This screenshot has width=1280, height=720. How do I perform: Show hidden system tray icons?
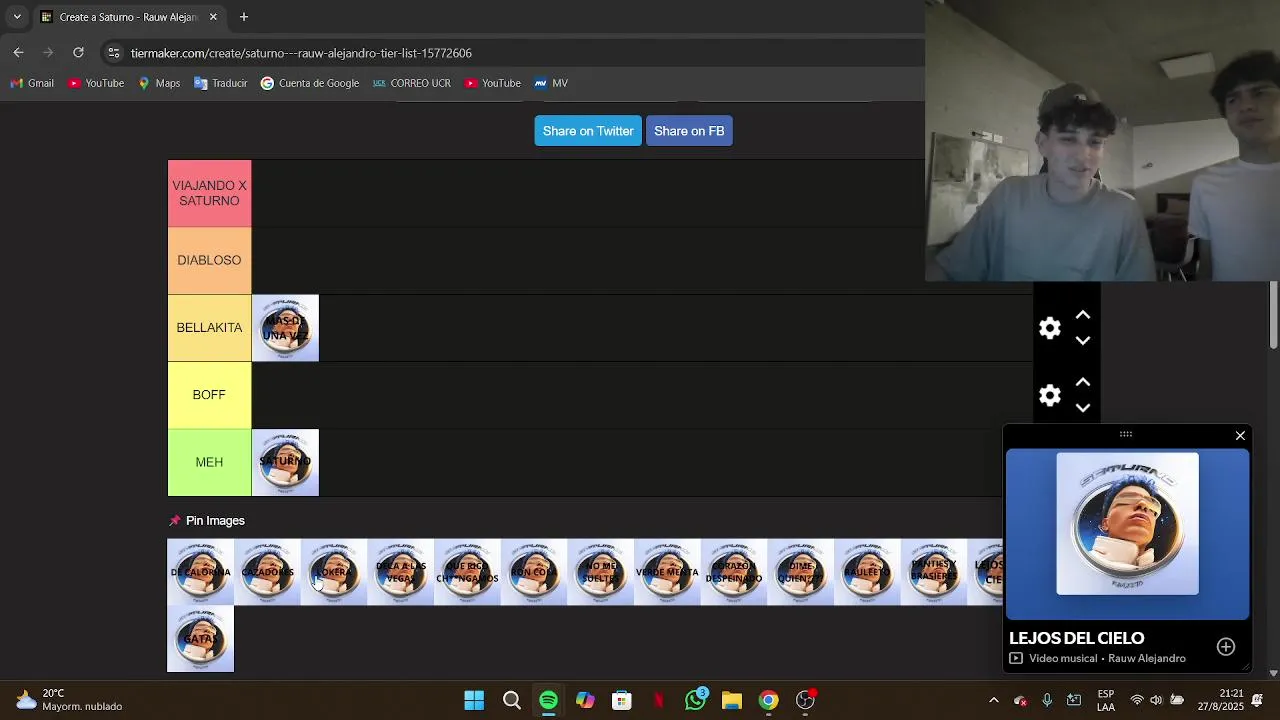pyautogui.click(x=993, y=700)
